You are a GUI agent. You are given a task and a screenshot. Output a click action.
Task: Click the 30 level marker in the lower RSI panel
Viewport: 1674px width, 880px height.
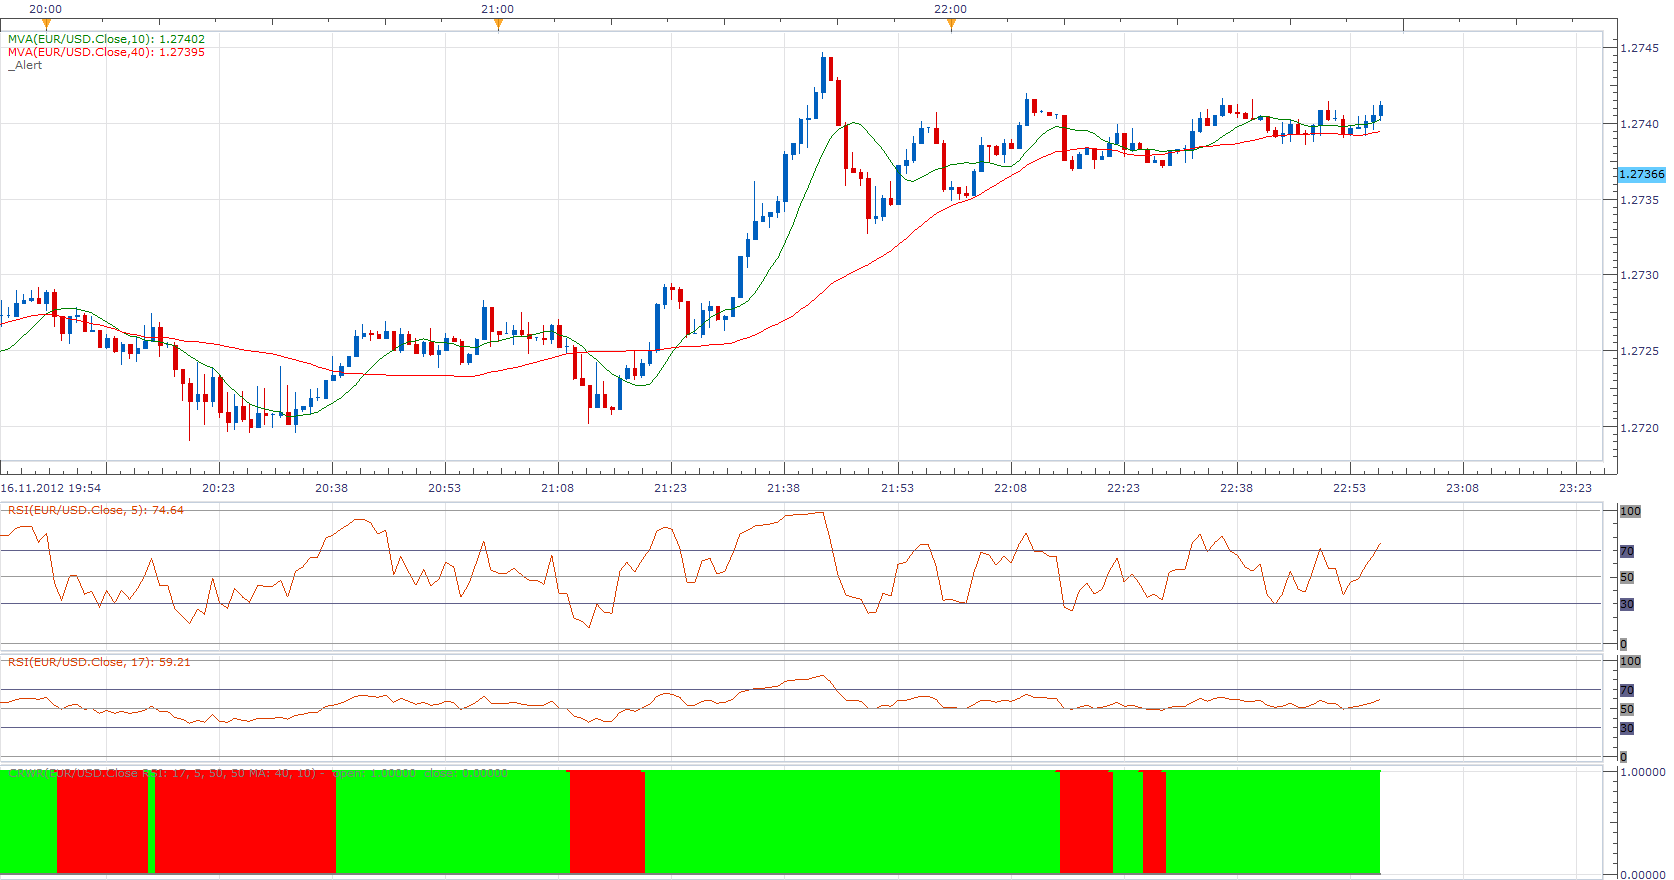pyautogui.click(x=1627, y=728)
